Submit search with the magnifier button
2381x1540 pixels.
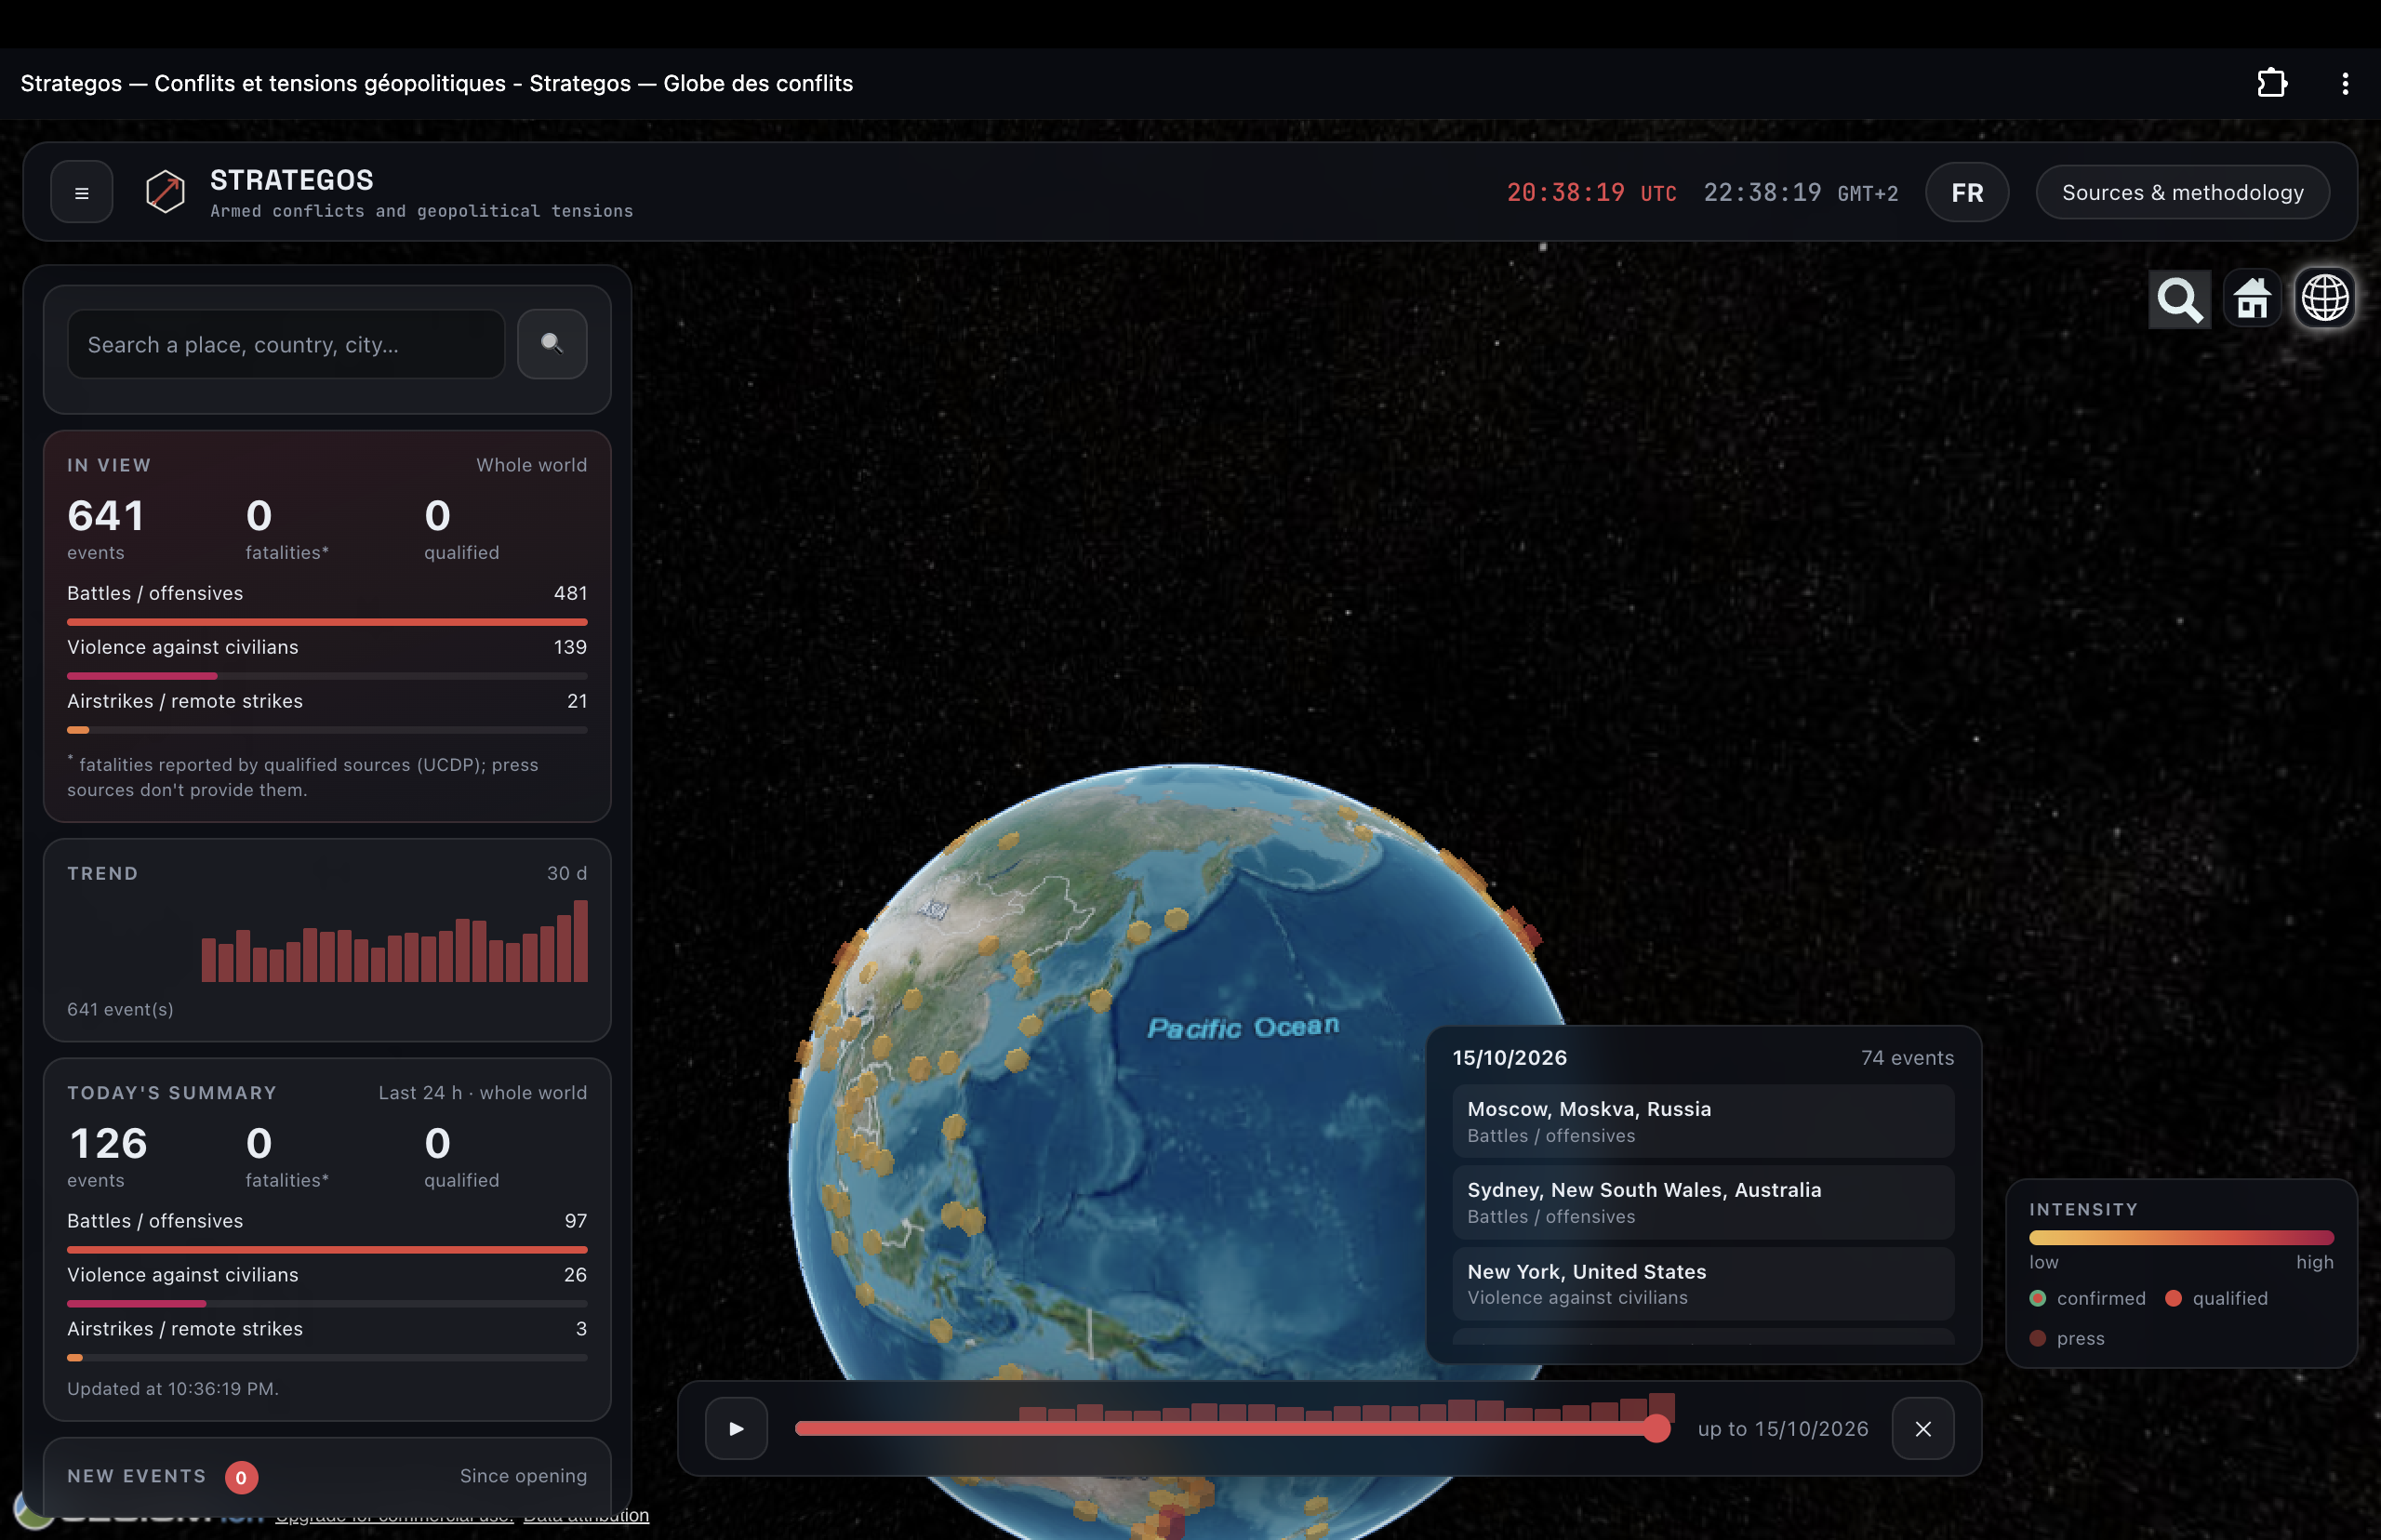click(552, 344)
